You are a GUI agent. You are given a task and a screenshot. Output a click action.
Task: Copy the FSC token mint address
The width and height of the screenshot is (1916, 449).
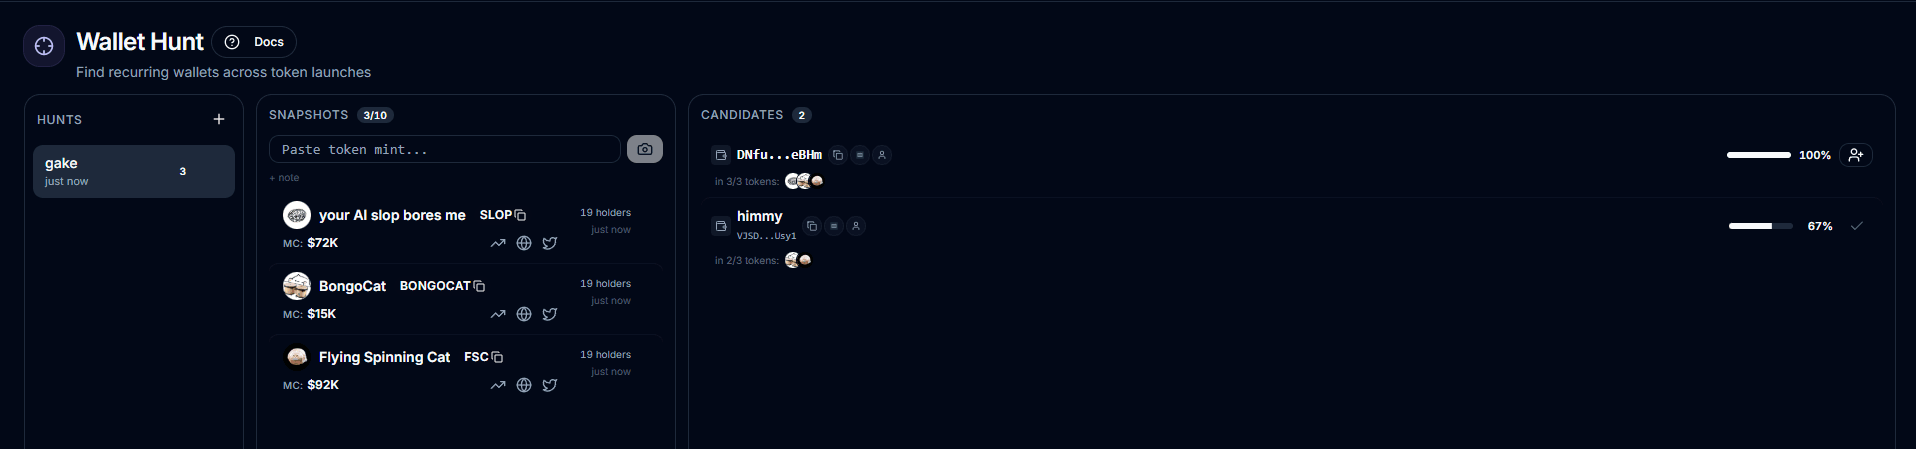coord(497,357)
